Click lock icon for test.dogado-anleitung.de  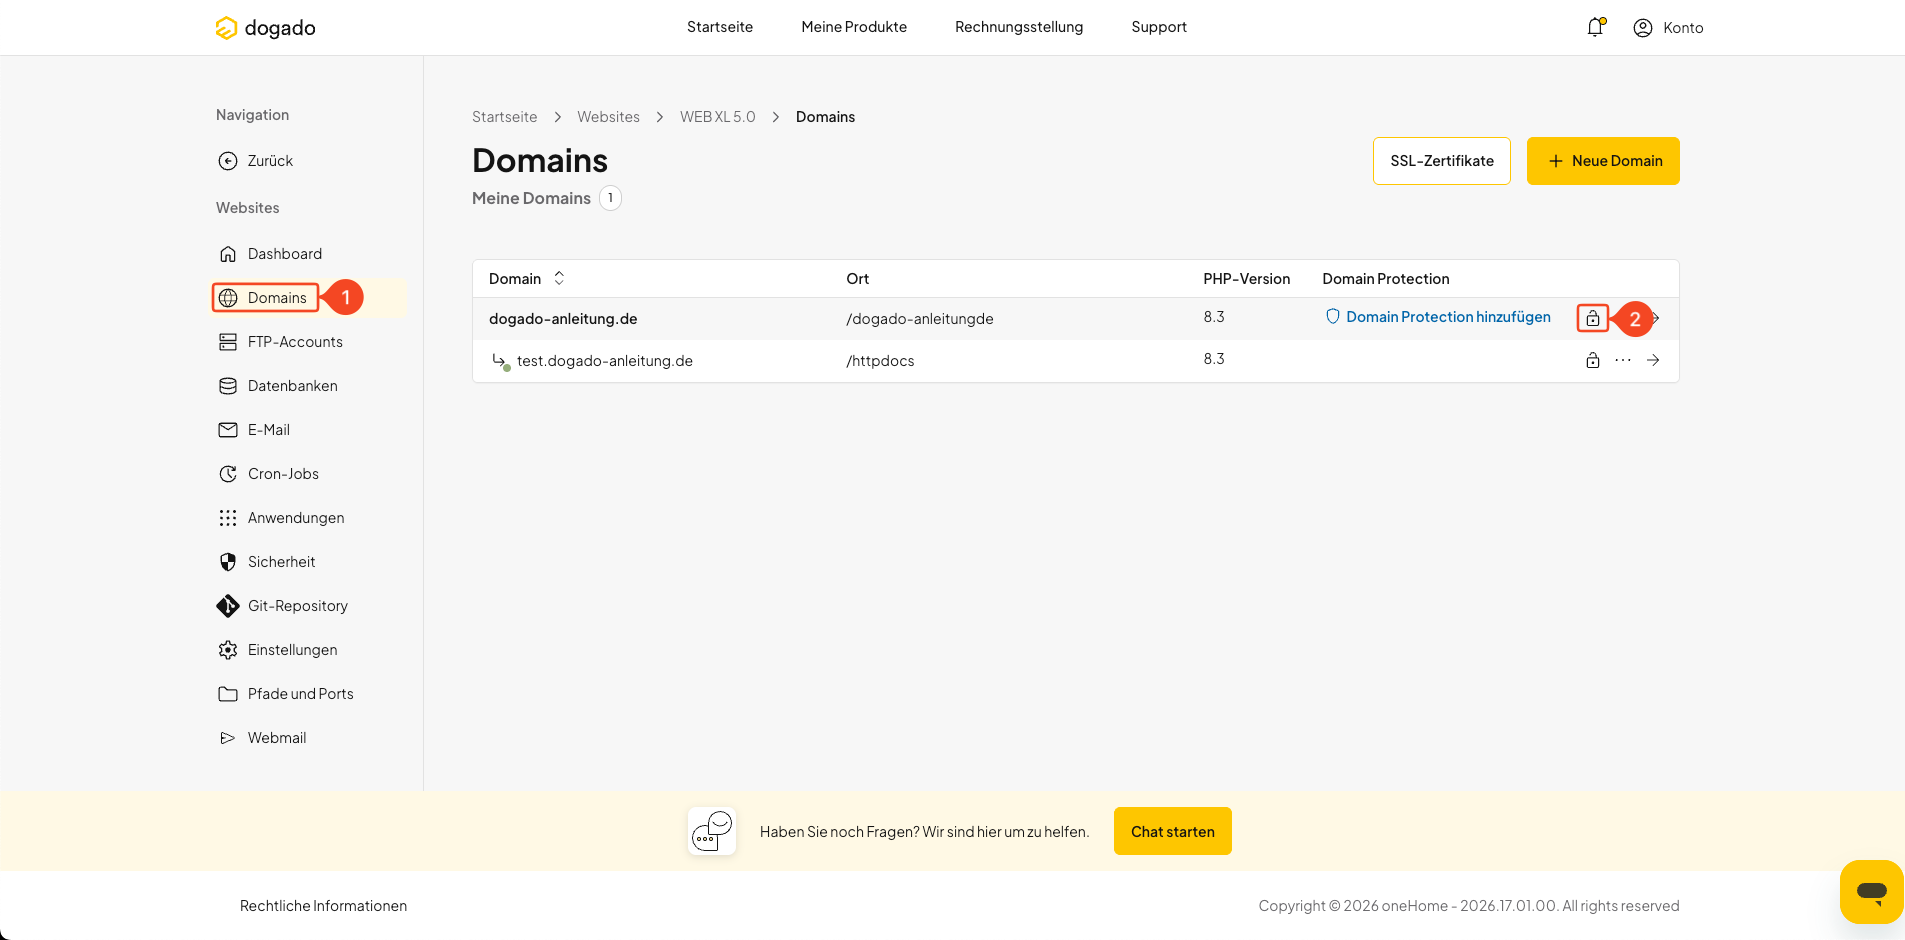click(x=1592, y=360)
